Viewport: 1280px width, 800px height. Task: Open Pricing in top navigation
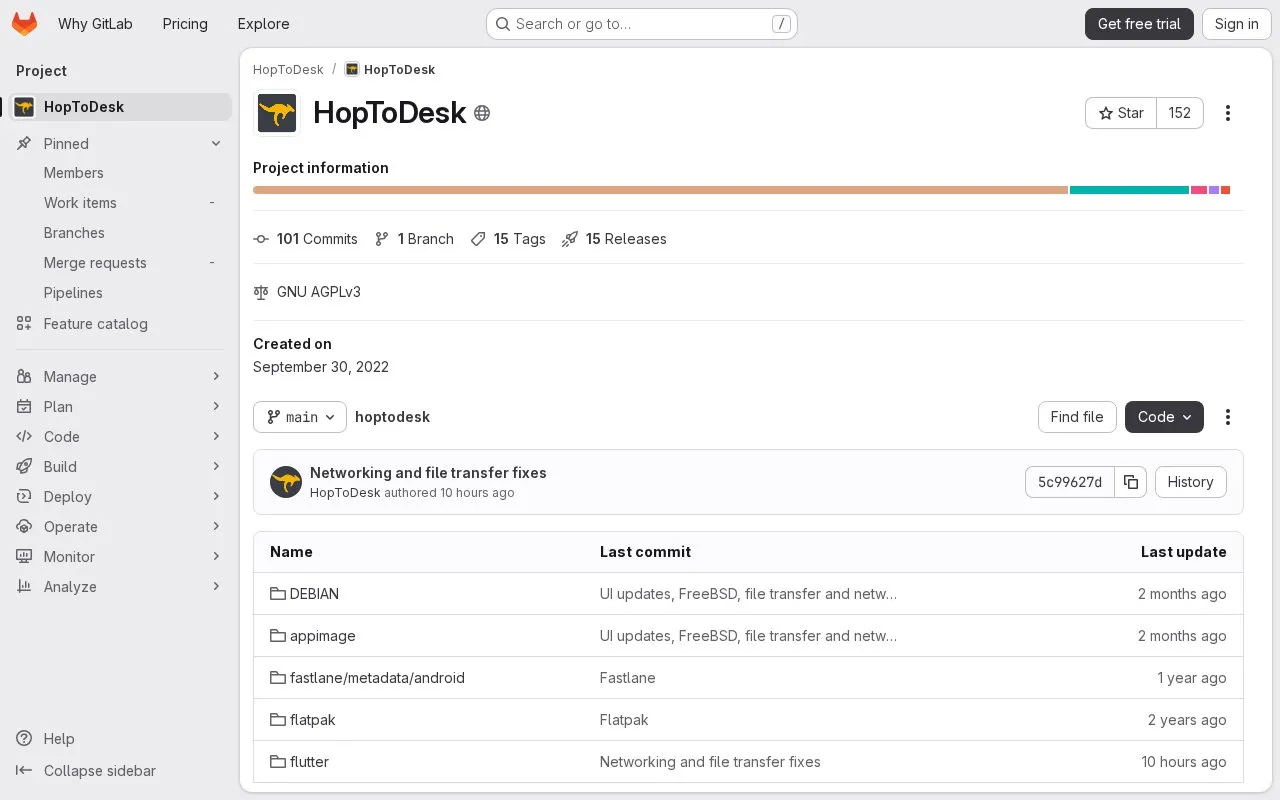point(185,24)
